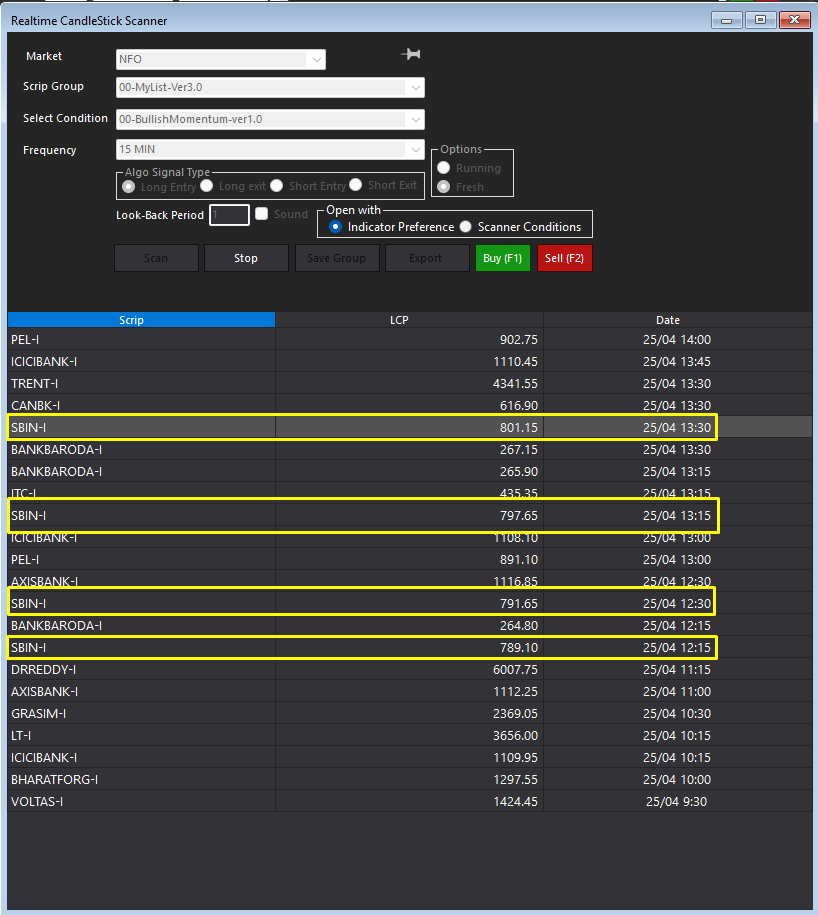Sort by the LCP column header
Screen dimensions: 818x915
409,320
